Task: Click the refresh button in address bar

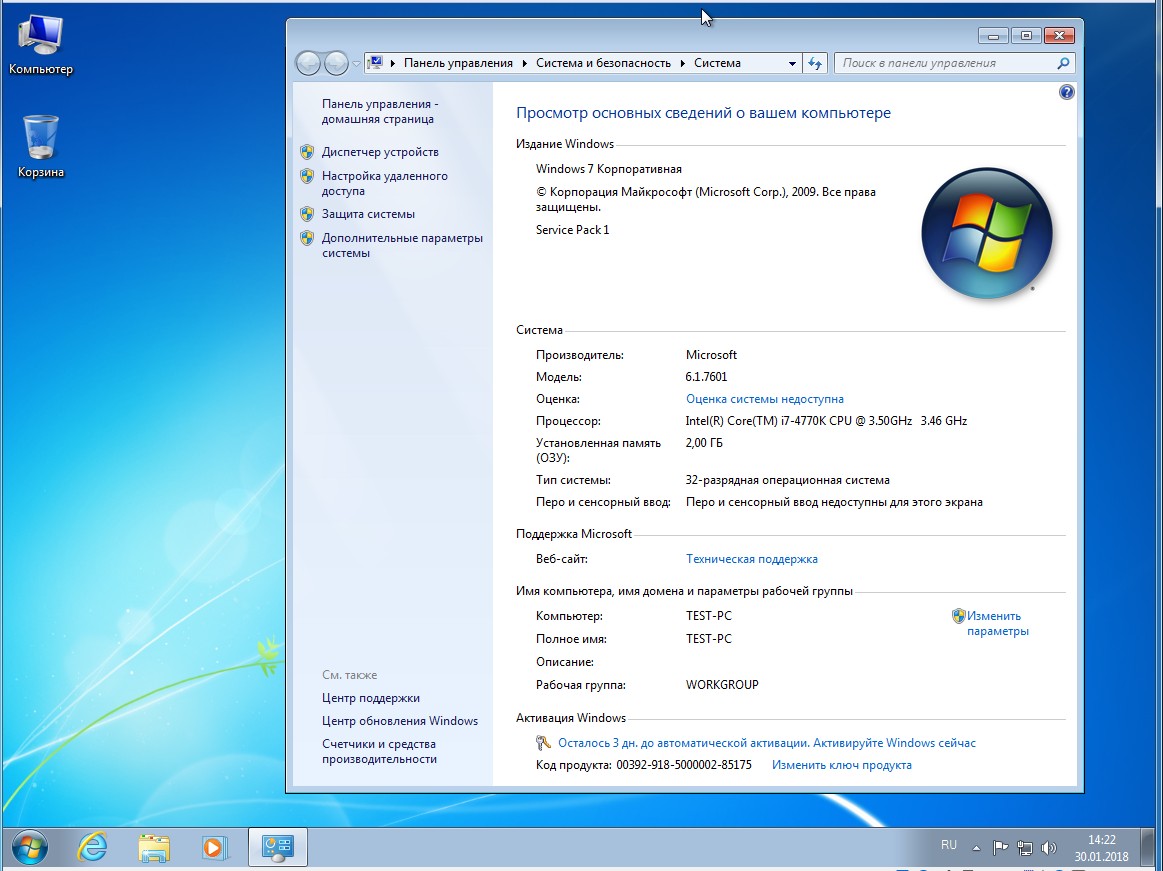Action: pos(815,63)
